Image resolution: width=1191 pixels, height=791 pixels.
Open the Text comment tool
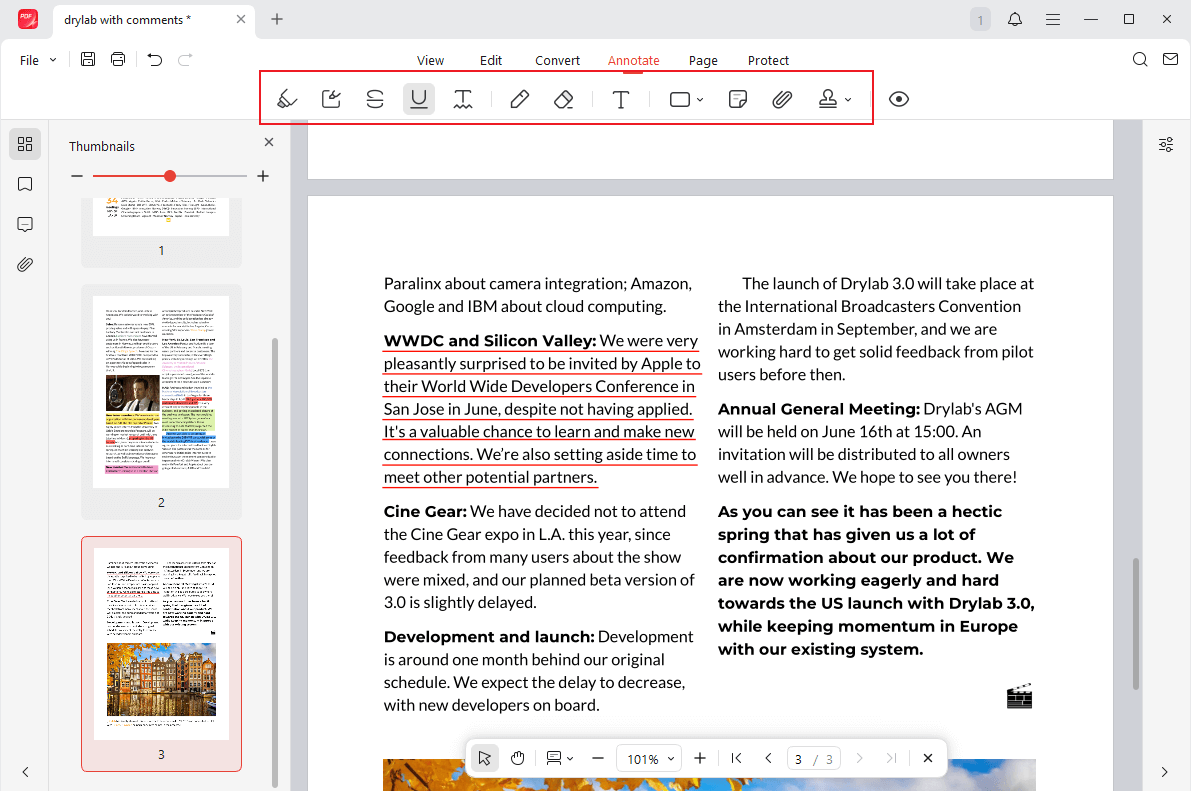click(621, 98)
